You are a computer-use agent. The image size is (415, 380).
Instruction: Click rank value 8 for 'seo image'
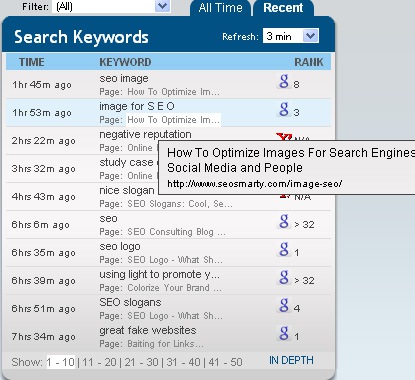point(296,85)
